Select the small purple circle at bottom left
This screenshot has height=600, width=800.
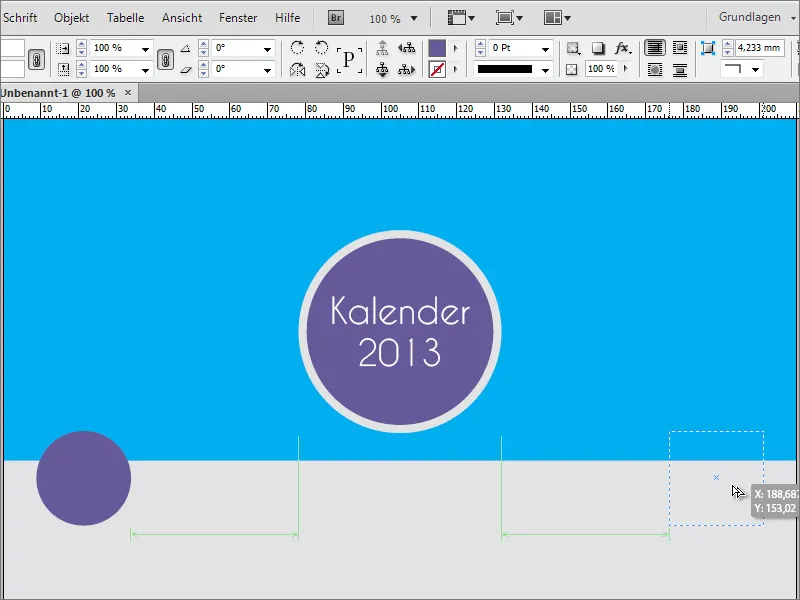[84, 478]
